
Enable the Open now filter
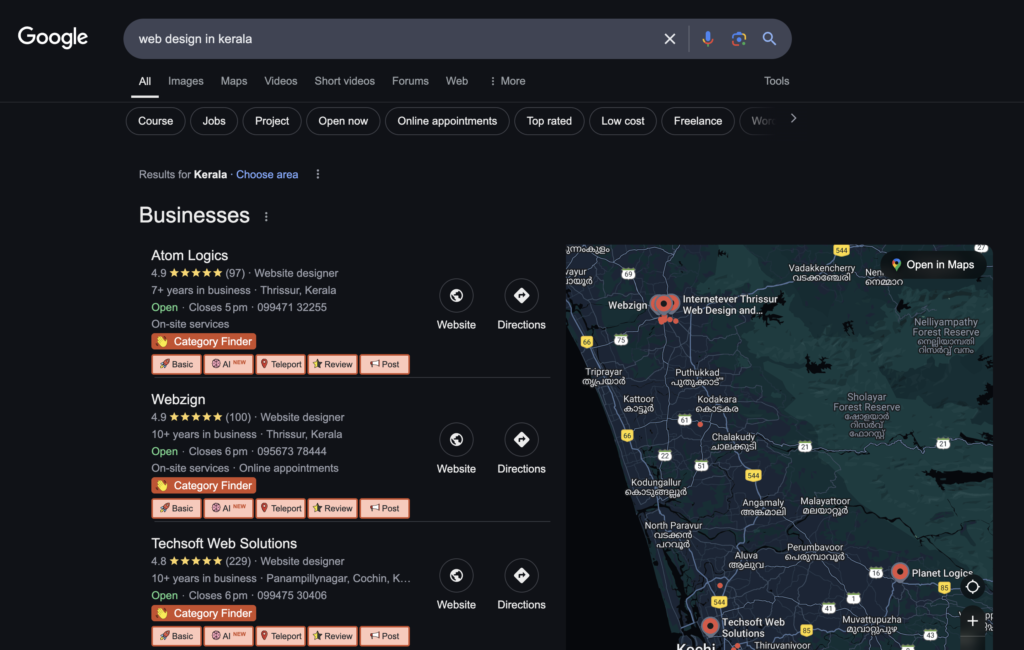[343, 121]
